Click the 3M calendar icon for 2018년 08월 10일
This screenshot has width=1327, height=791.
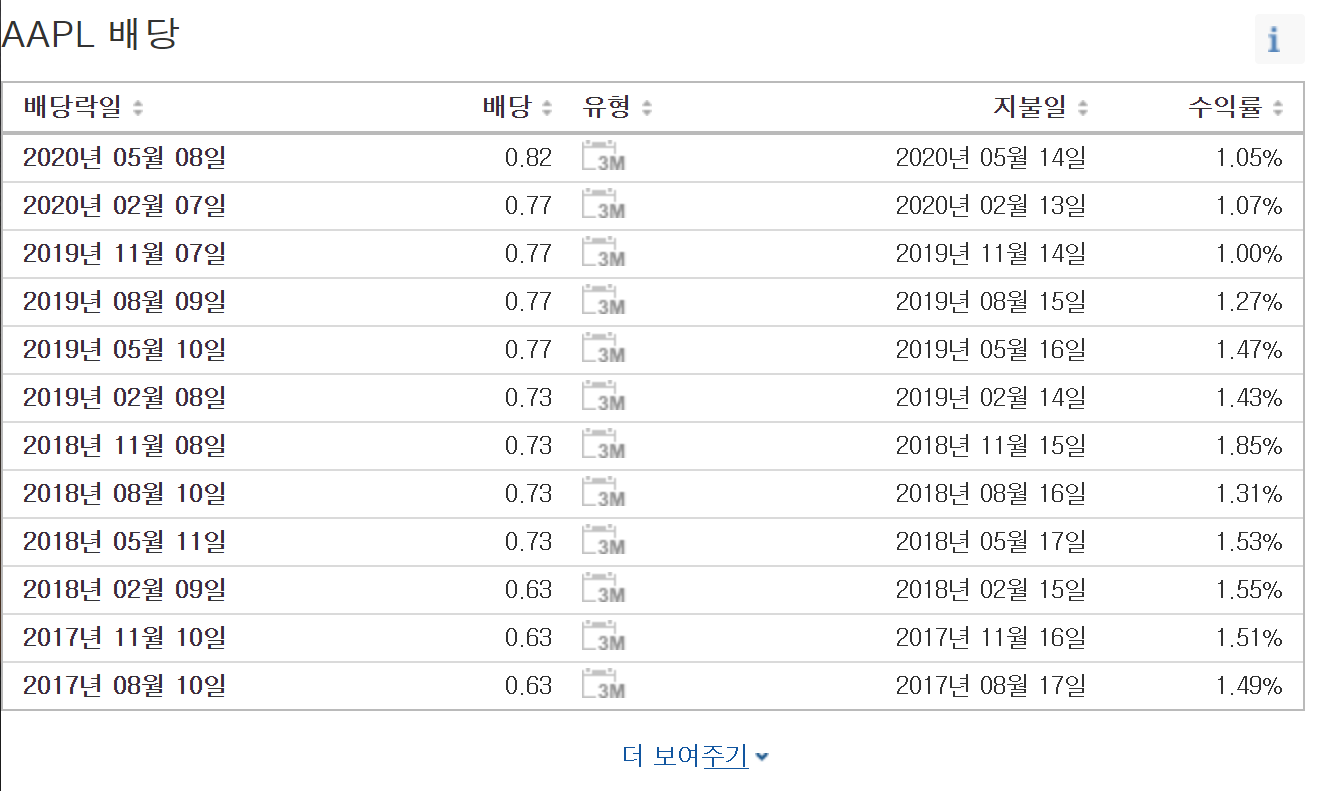tap(603, 494)
